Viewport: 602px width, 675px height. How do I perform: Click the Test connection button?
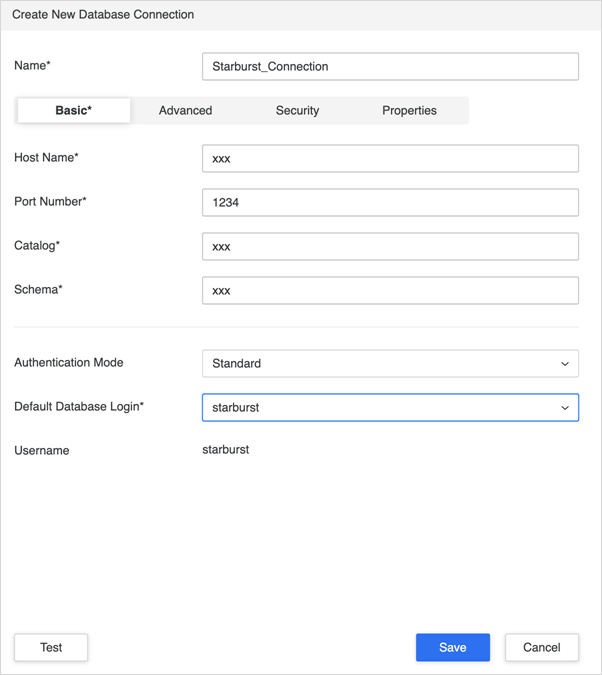(x=51, y=647)
